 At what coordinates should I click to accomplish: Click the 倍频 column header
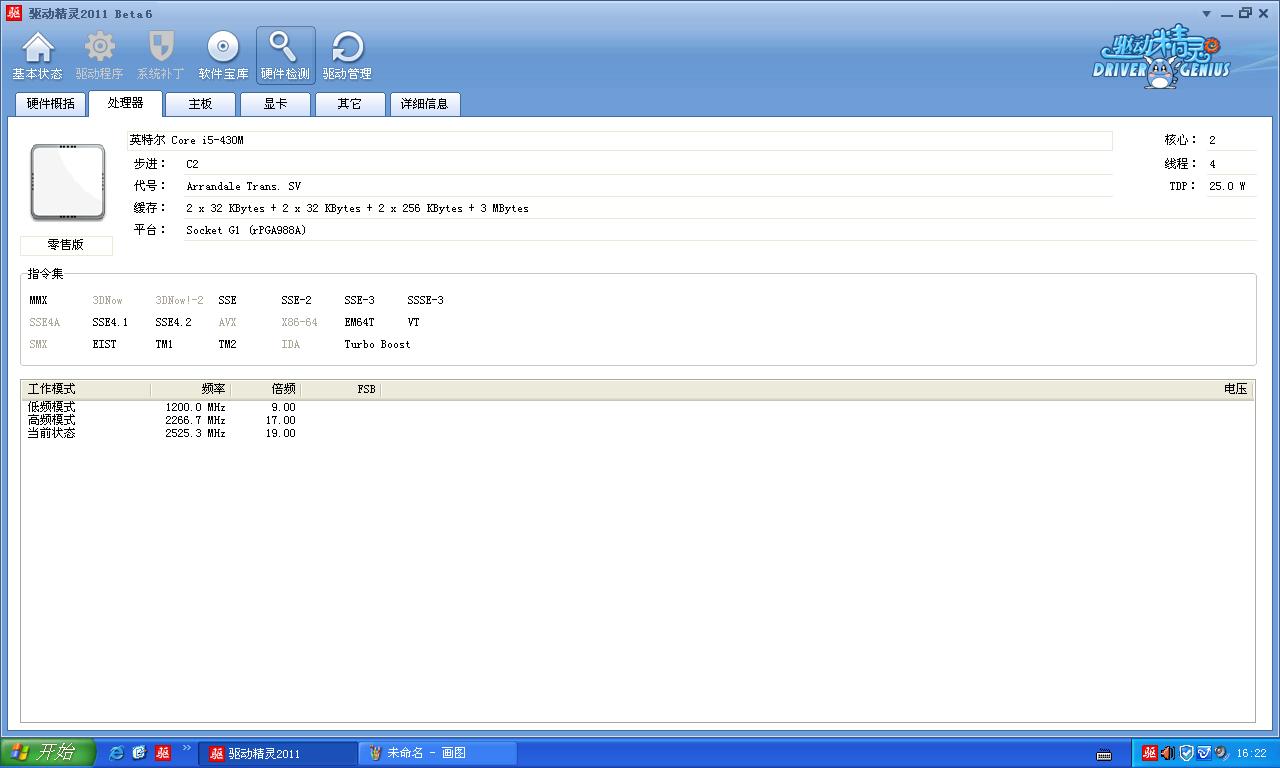(266, 389)
